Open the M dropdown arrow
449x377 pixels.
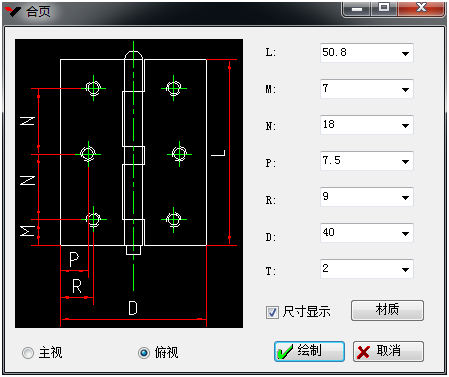click(405, 89)
